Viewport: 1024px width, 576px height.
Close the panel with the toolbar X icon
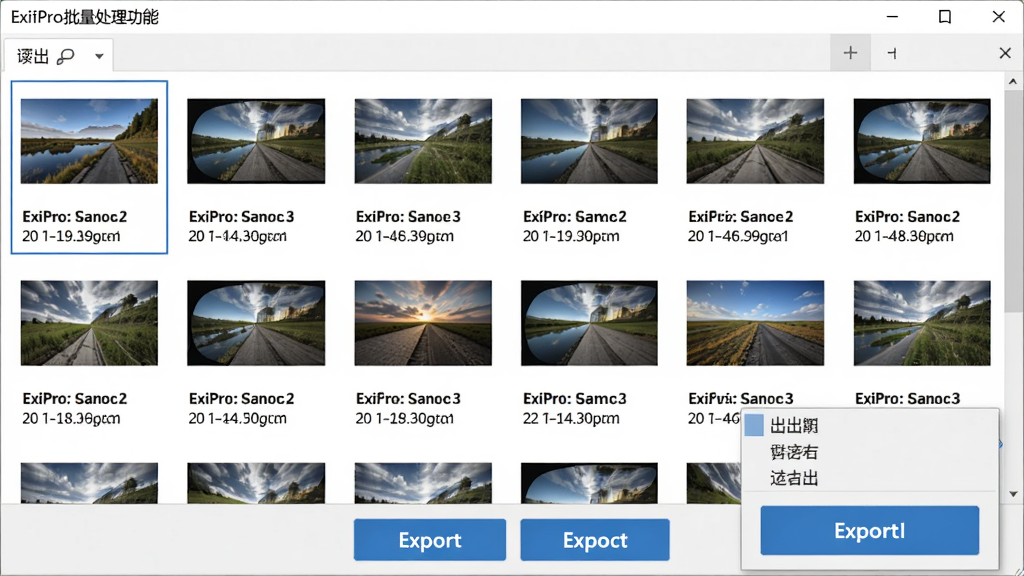pos(1005,53)
